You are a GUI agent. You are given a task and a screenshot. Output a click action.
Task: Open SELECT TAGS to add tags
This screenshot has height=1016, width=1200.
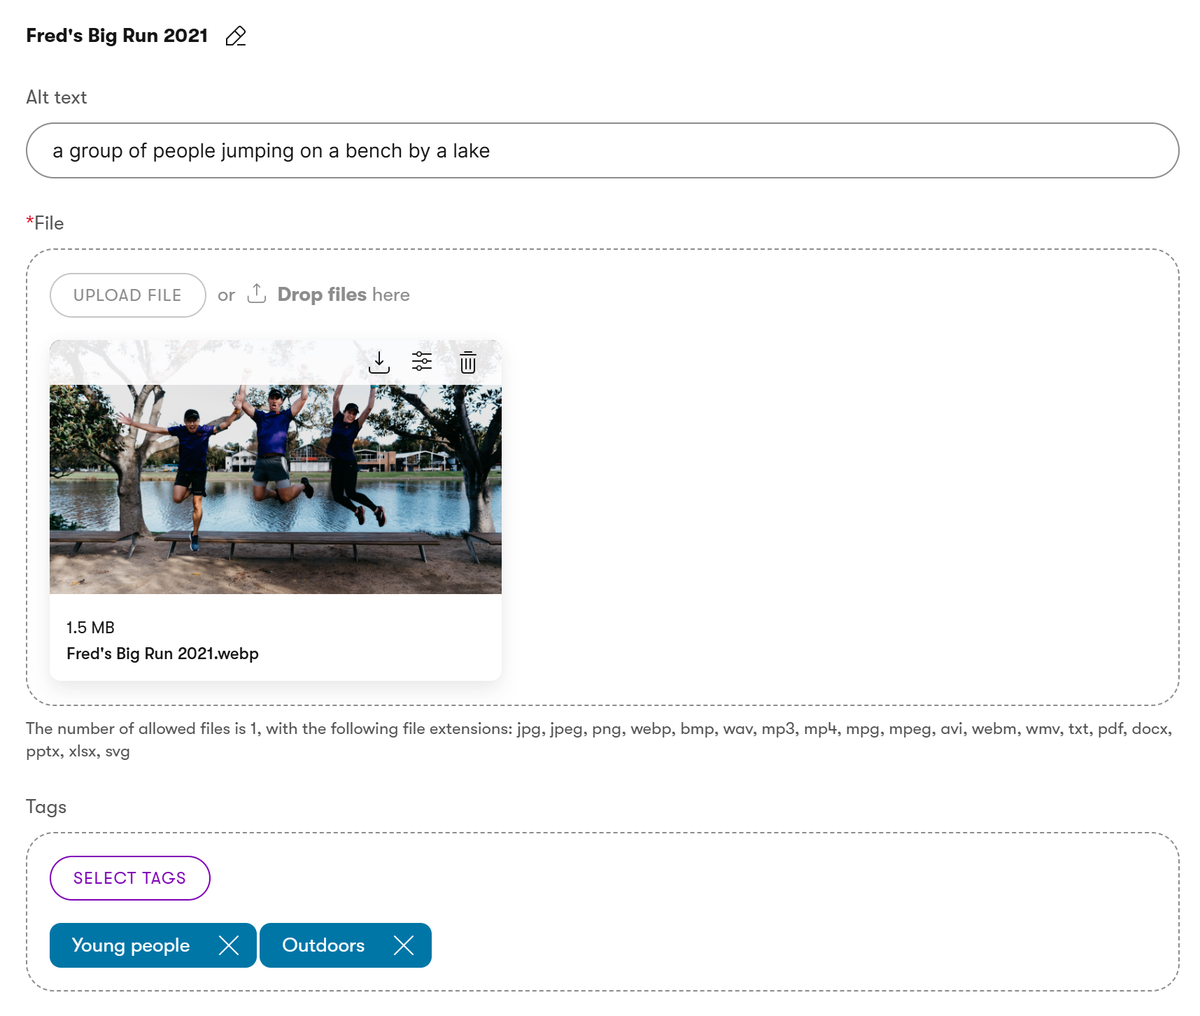point(130,878)
